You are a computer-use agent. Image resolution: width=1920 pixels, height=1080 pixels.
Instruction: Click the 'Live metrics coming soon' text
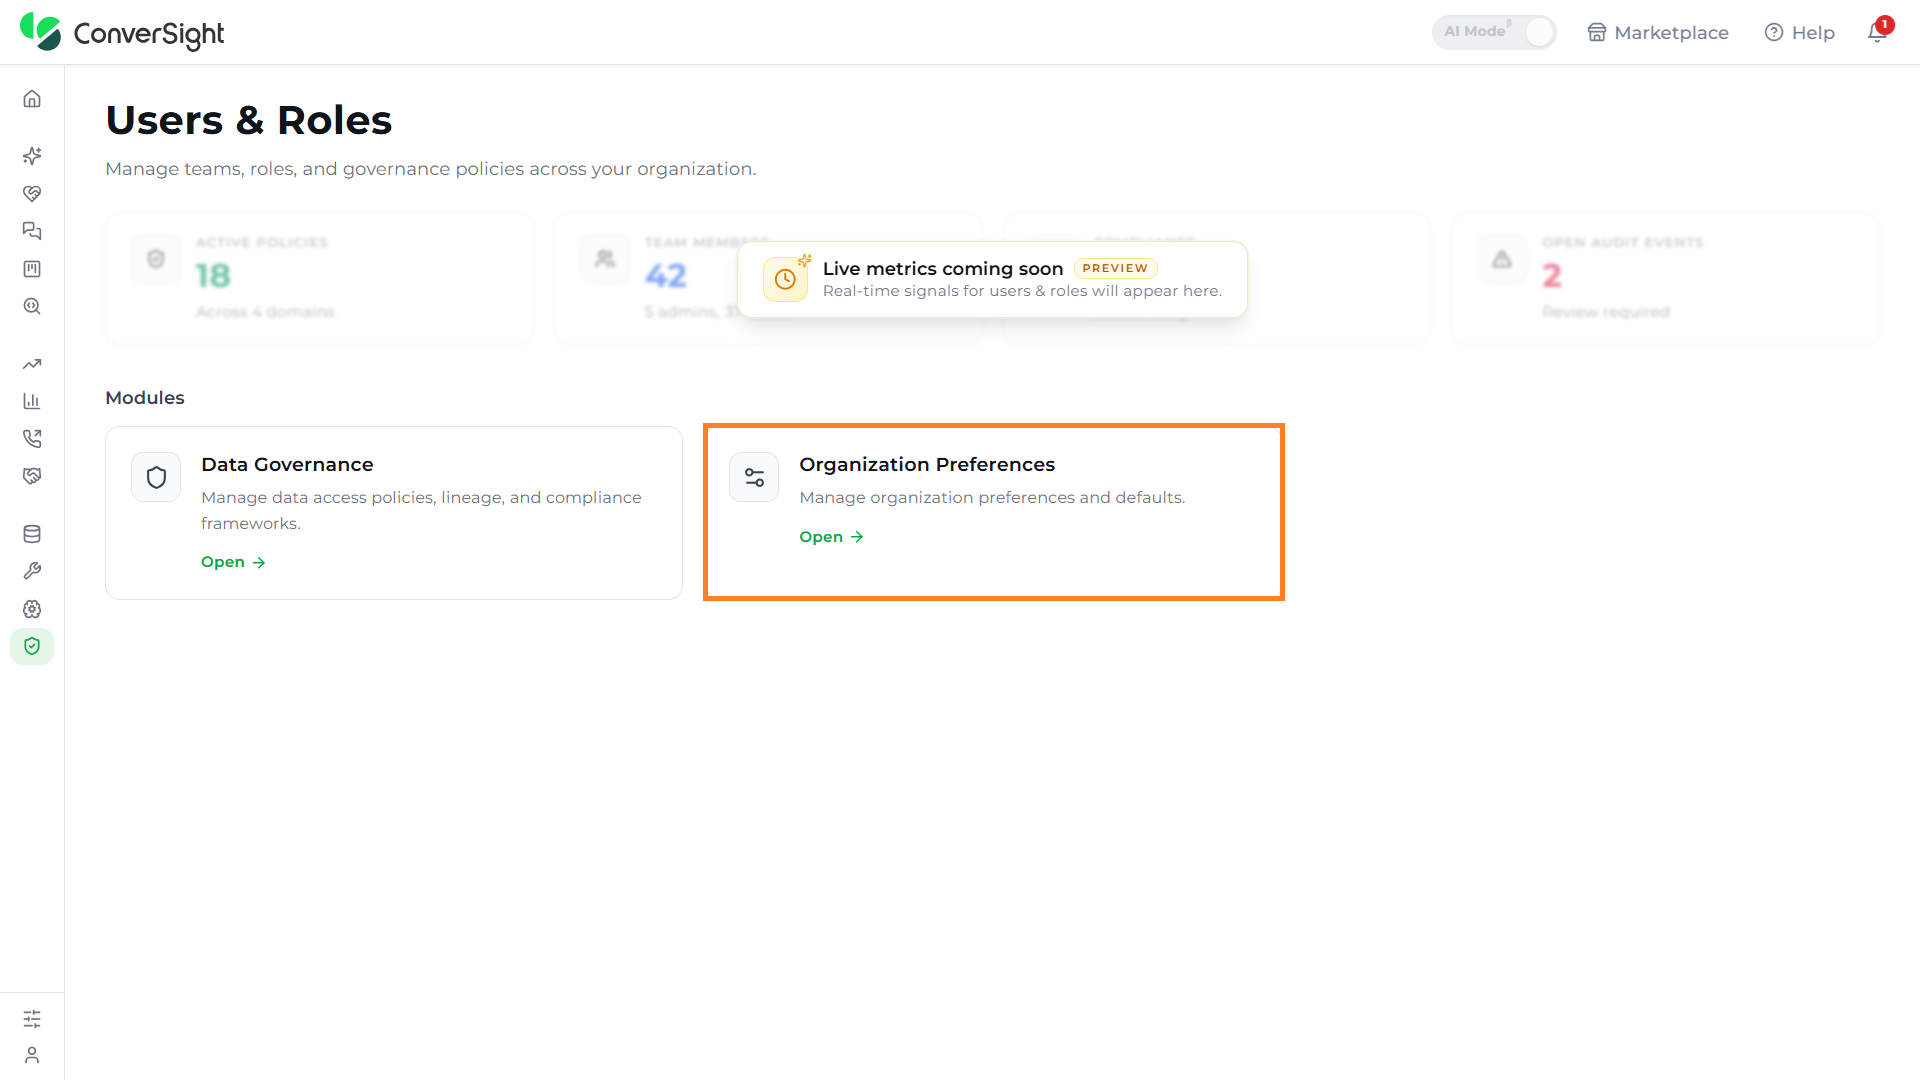click(x=943, y=268)
